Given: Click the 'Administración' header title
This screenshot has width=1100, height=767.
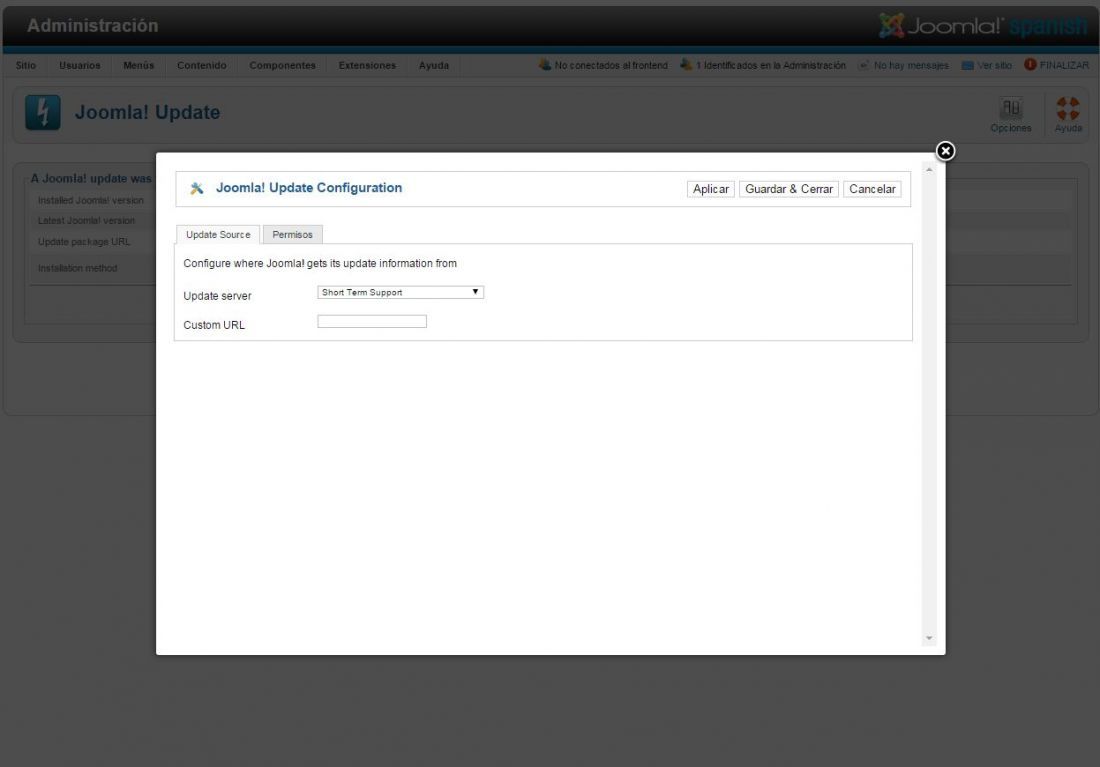Looking at the screenshot, I should click(93, 25).
